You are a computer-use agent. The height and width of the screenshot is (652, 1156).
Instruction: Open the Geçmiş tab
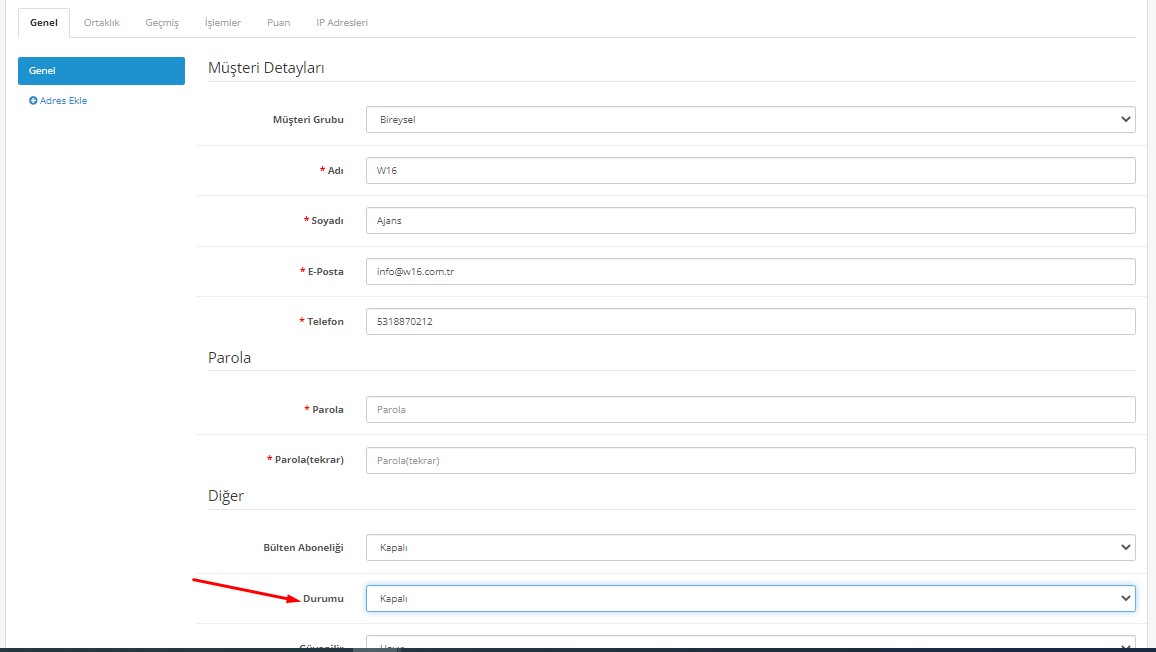[x=162, y=23]
